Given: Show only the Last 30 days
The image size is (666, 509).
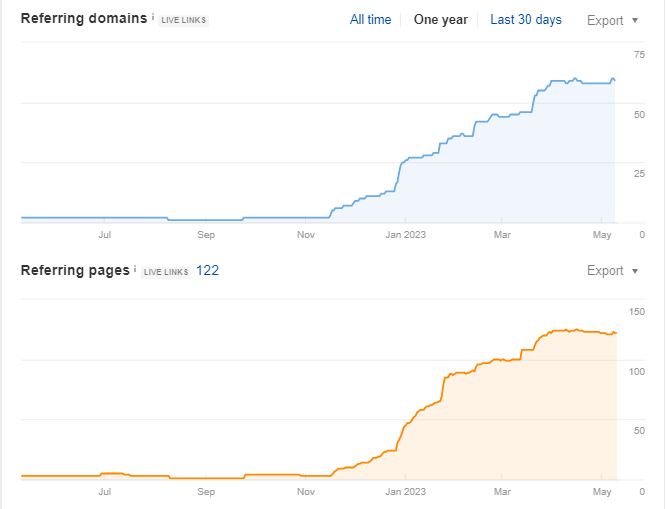Looking at the screenshot, I should pyautogui.click(x=525, y=20).
